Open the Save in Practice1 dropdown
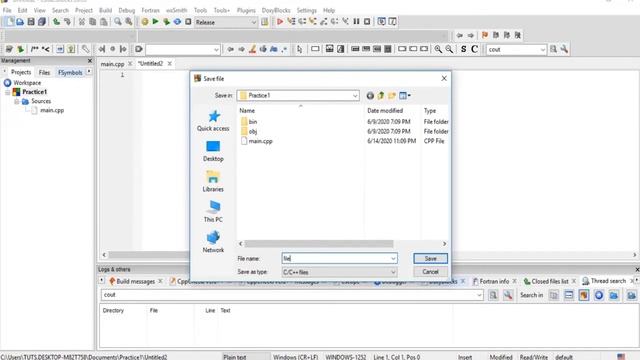The height and width of the screenshot is (360, 640). tap(355, 96)
